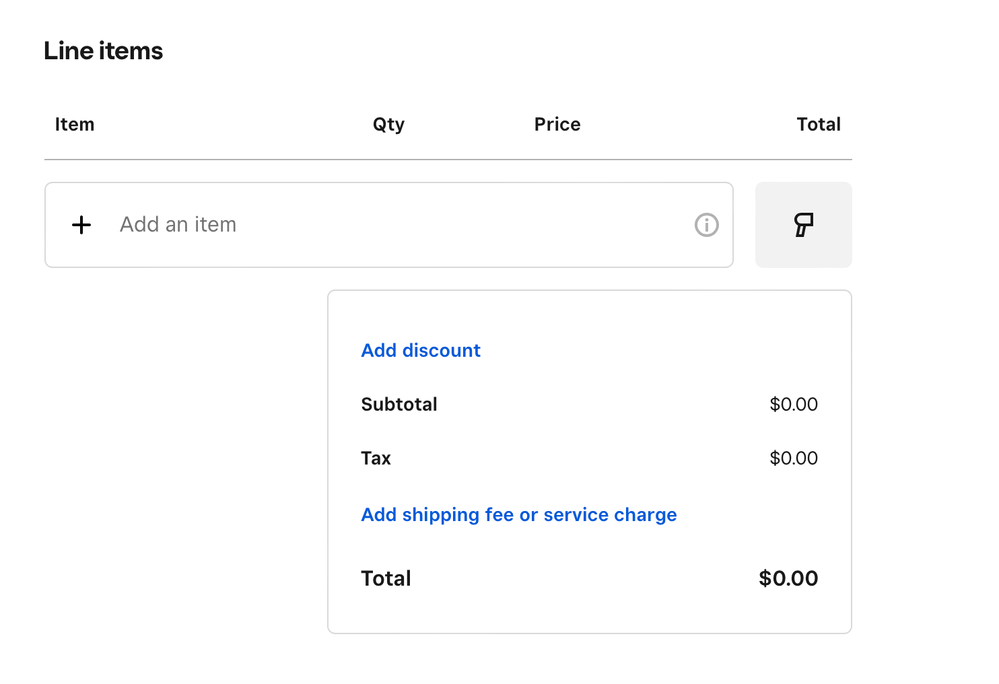Click the divider line under column headers
Screen dimensions: 999x684
[448, 159]
